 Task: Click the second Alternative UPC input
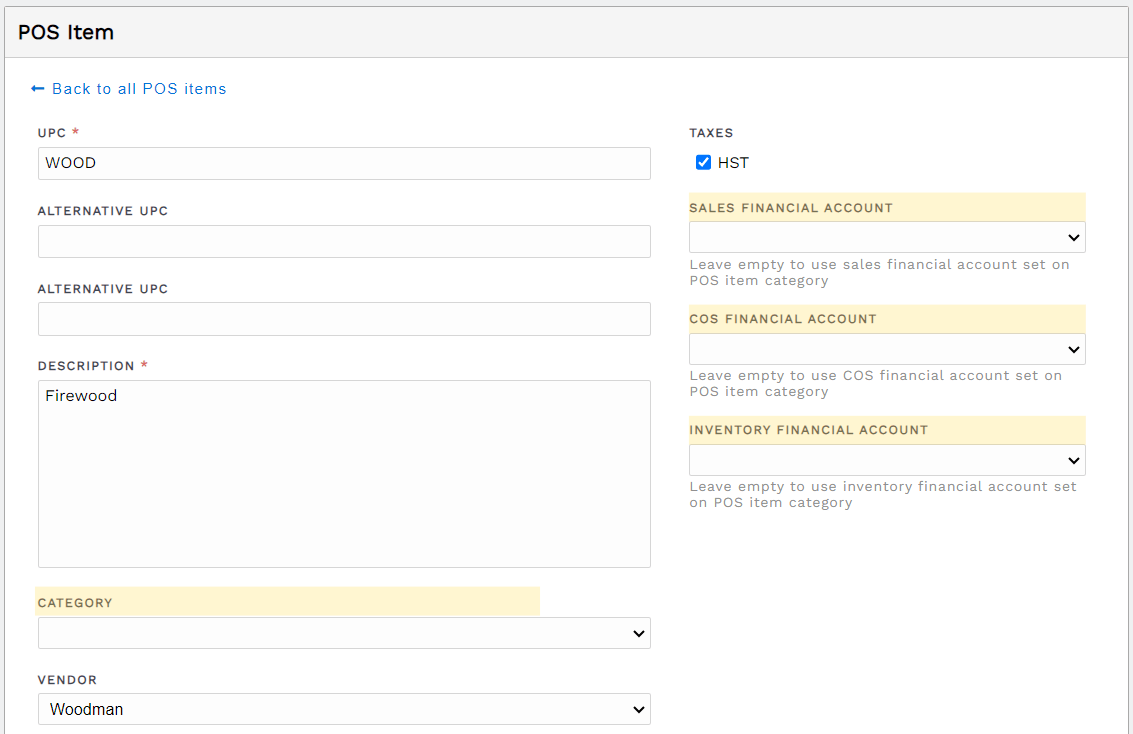[344, 319]
